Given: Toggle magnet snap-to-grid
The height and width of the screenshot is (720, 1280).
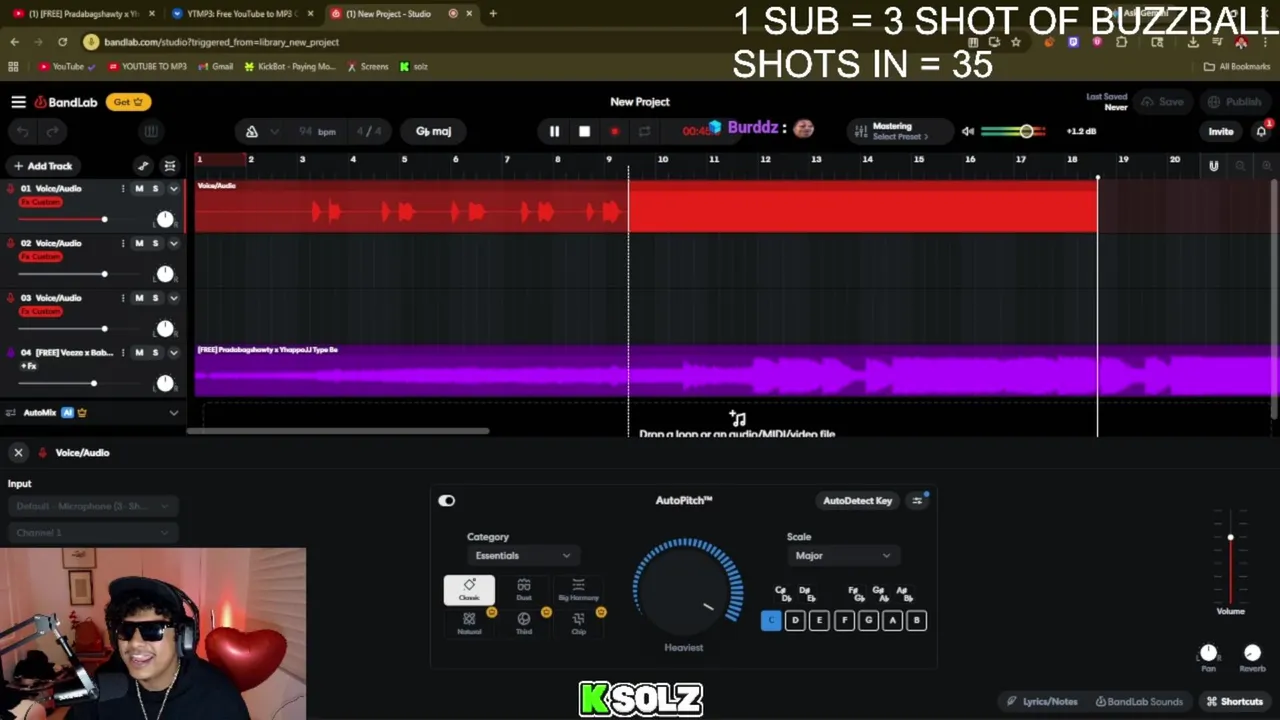Looking at the screenshot, I should click(1214, 166).
